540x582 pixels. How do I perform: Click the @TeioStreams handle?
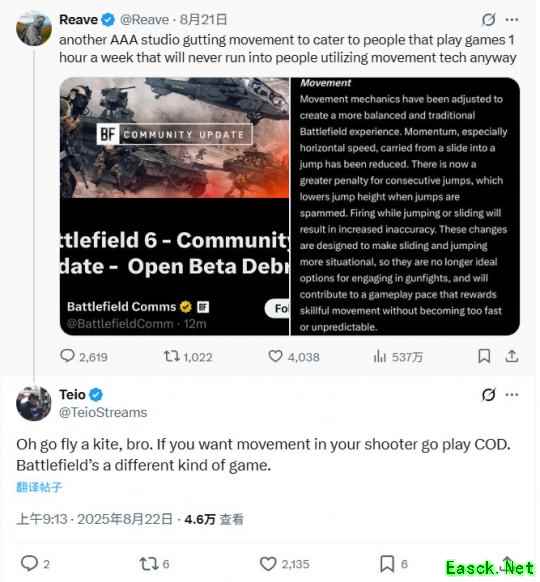tap(103, 412)
